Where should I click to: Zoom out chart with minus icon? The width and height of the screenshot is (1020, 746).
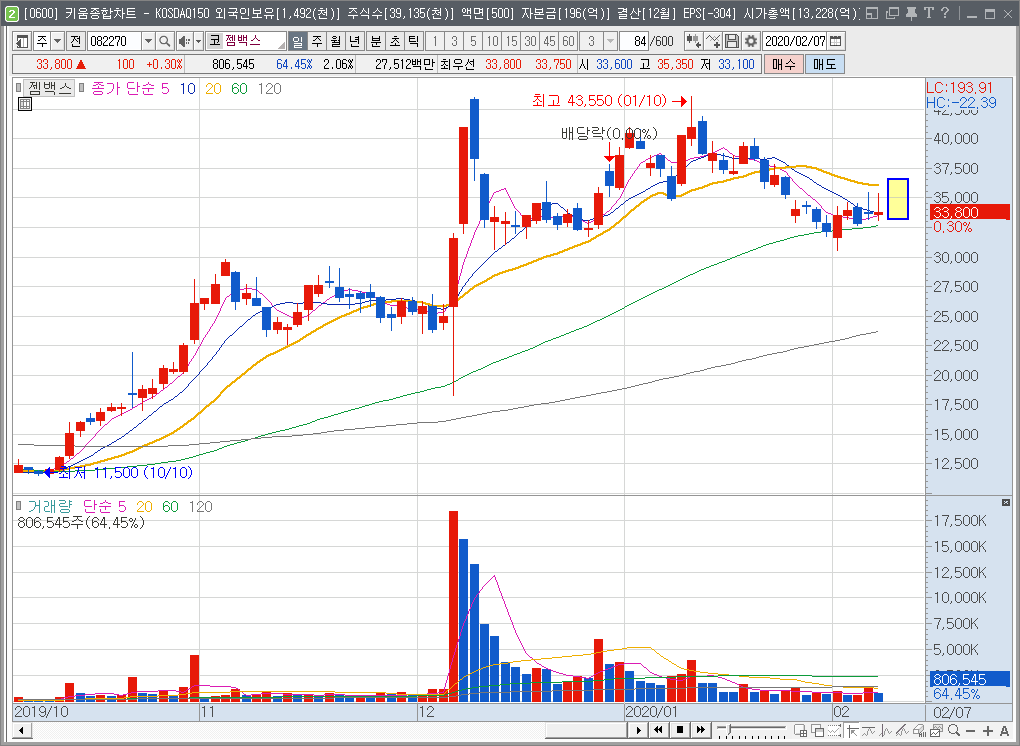(971, 730)
